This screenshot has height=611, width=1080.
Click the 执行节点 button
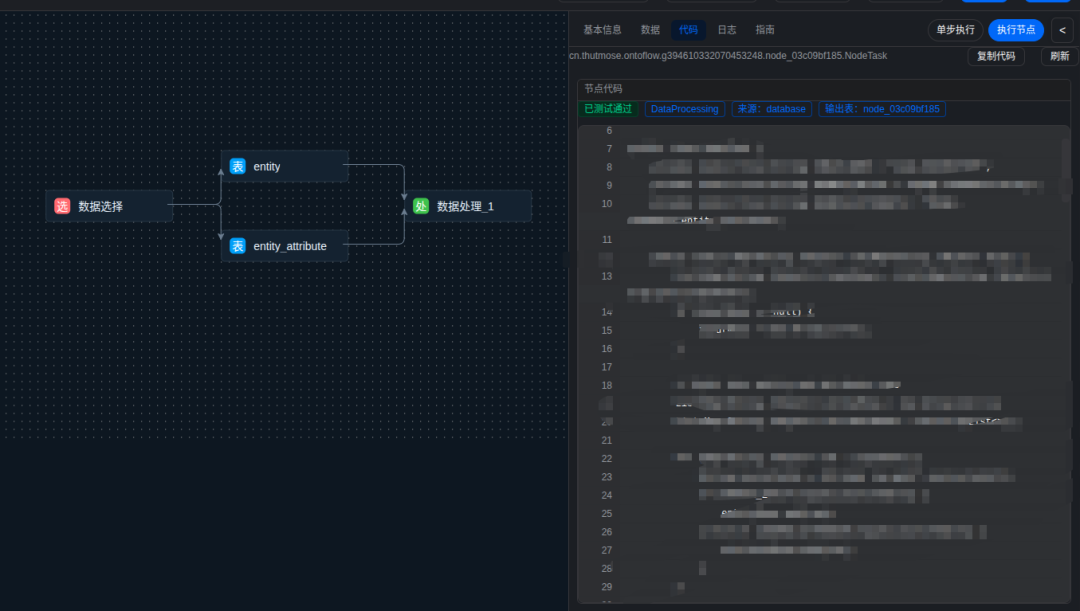pyautogui.click(x=1016, y=30)
